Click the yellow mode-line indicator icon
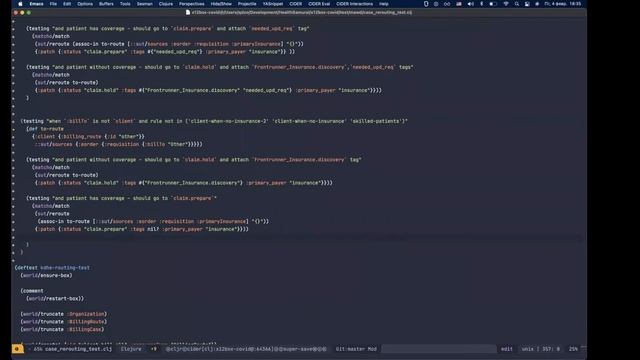 coord(17,349)
